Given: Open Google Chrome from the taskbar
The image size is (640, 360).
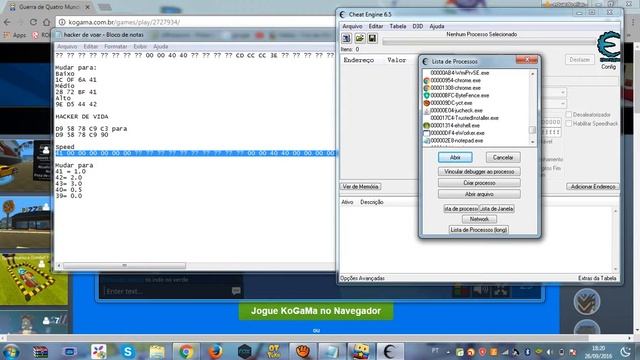Looking at the screenshot, I should pyautogui.click(x=186, y=351).
